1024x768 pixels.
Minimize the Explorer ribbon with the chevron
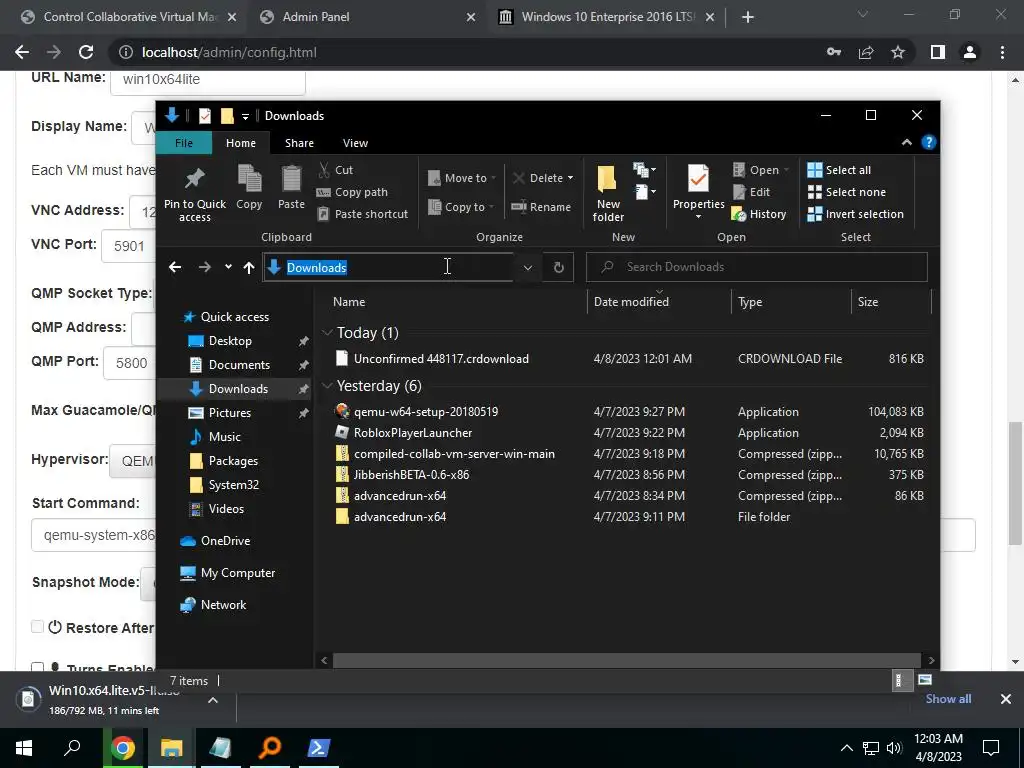coord(906,142)
